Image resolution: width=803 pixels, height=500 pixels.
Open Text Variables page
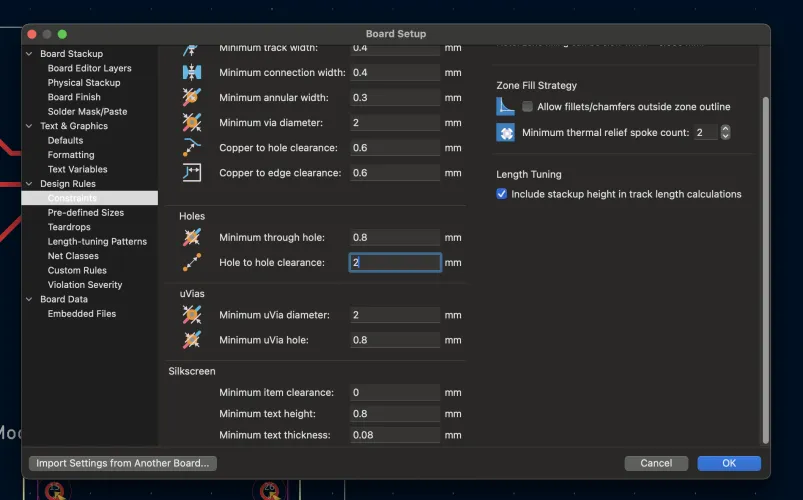pos(78,169)
